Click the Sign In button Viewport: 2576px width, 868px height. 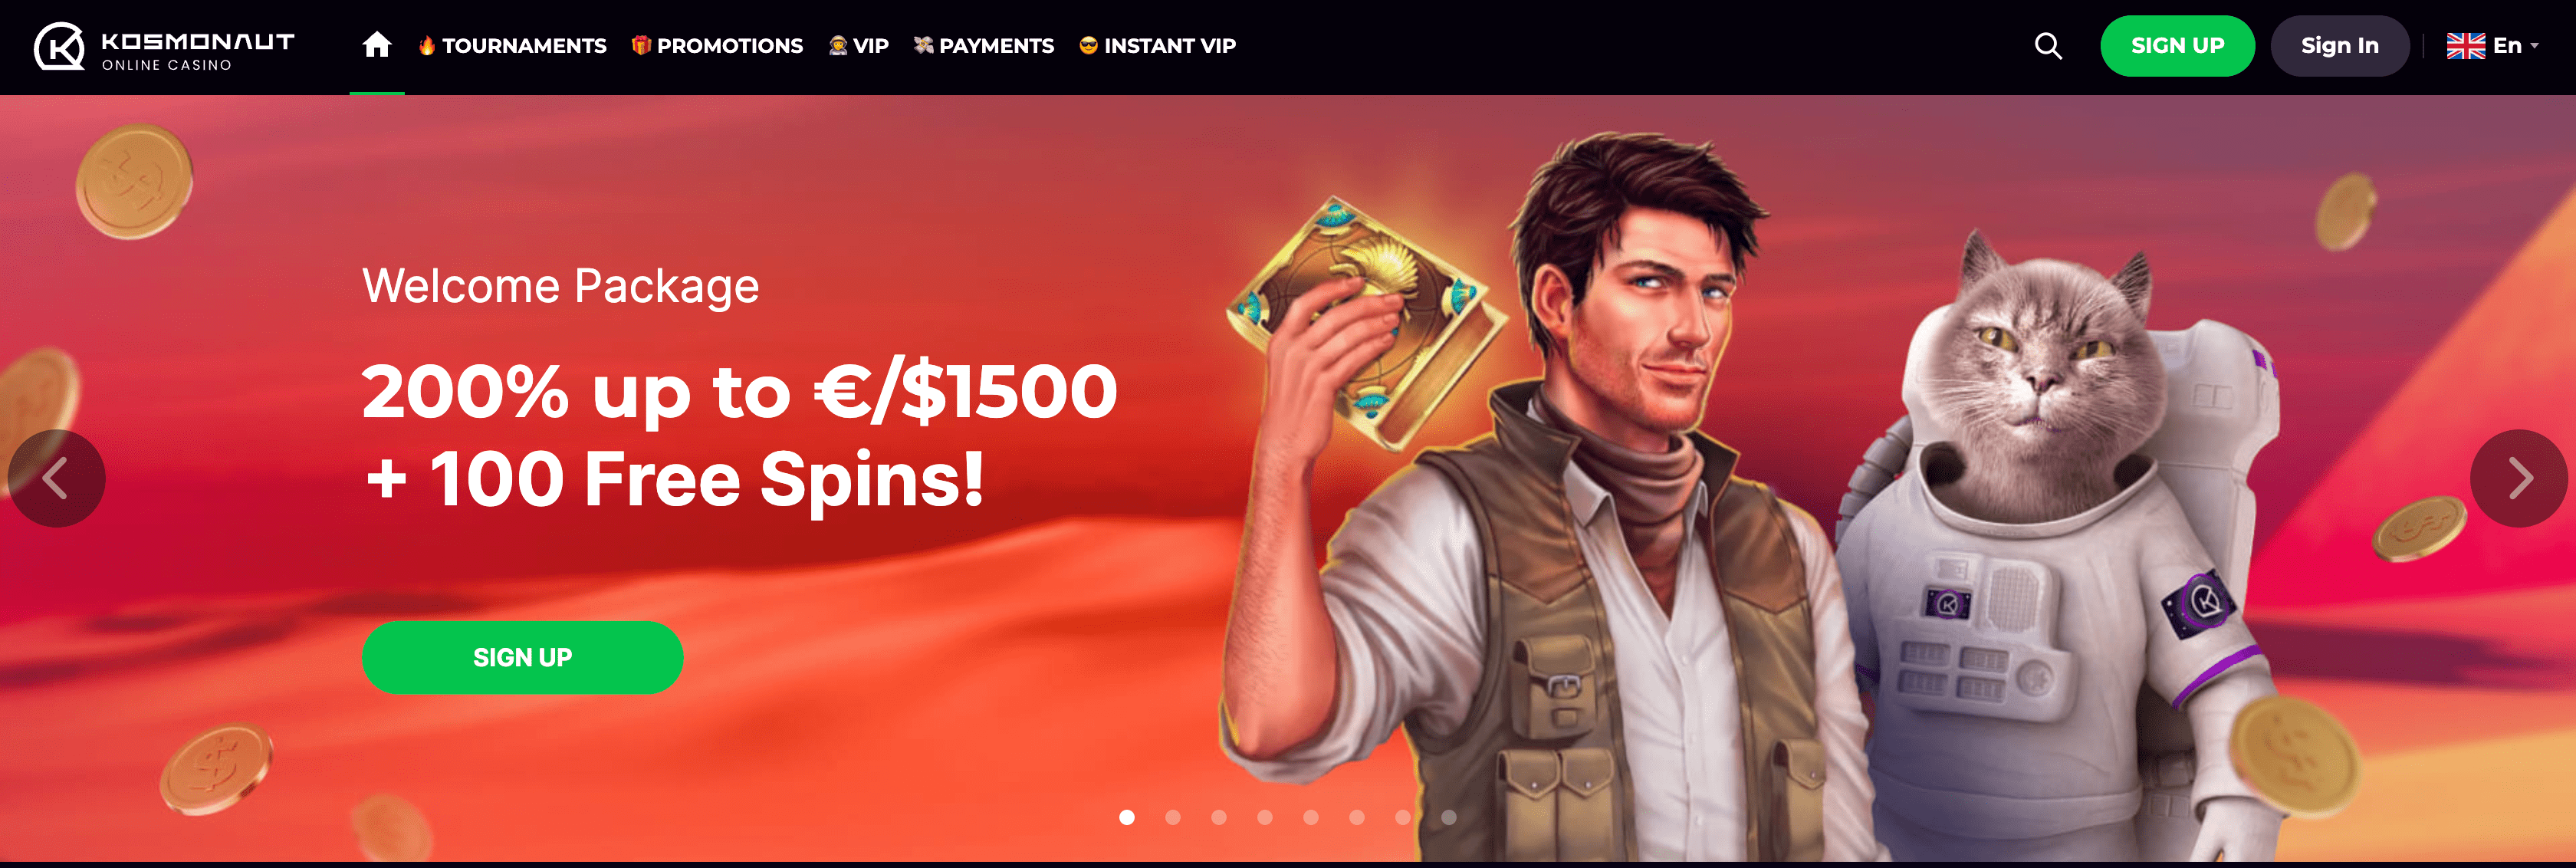coord(2339,46)
